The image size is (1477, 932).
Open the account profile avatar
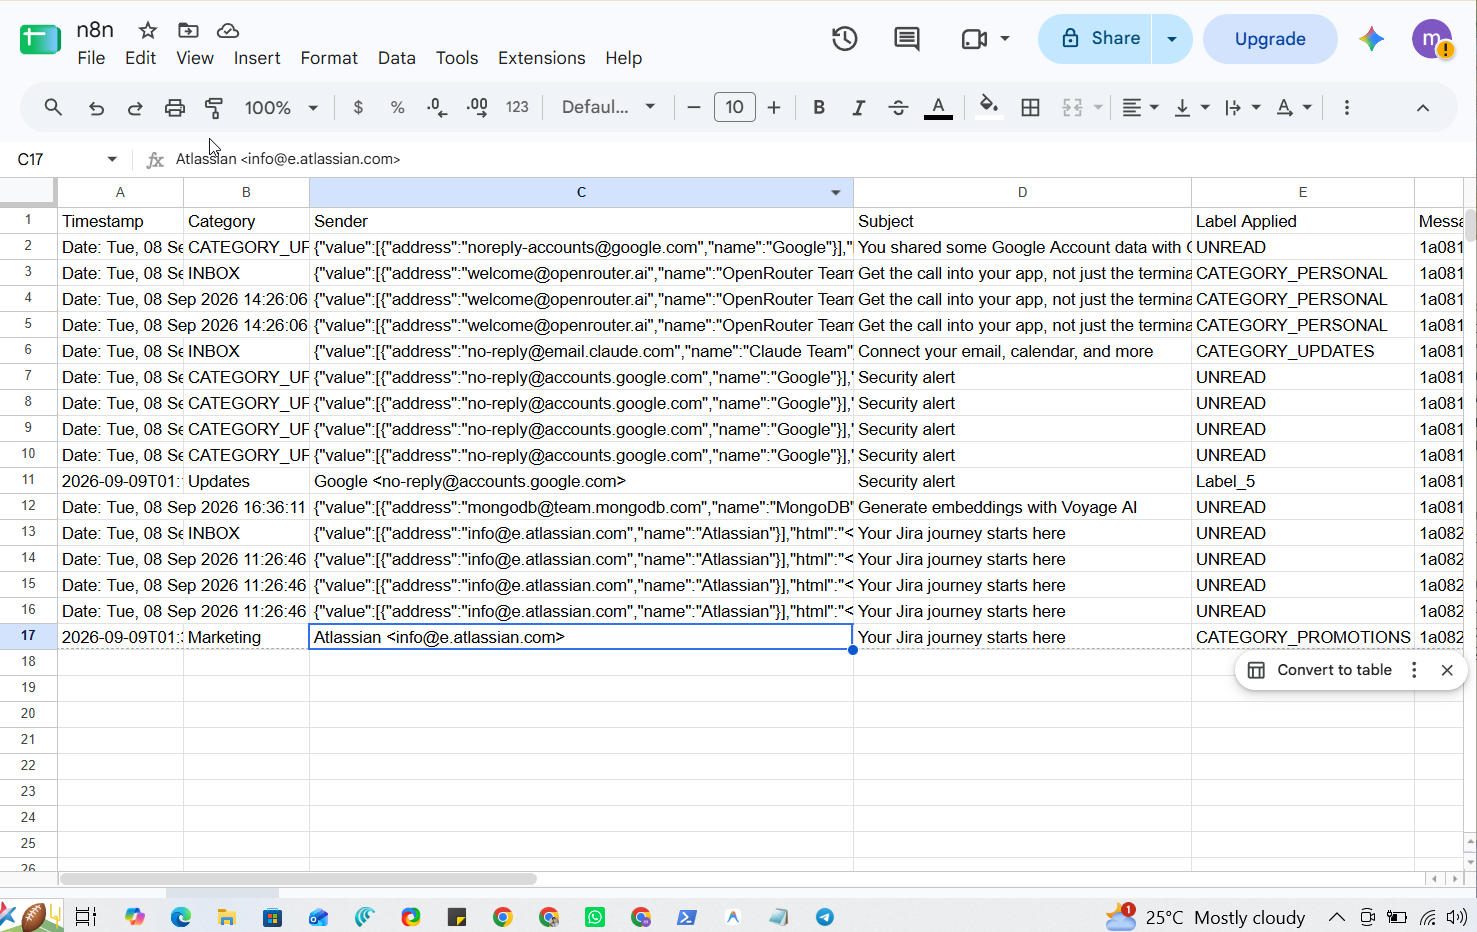pos(1432,39)
